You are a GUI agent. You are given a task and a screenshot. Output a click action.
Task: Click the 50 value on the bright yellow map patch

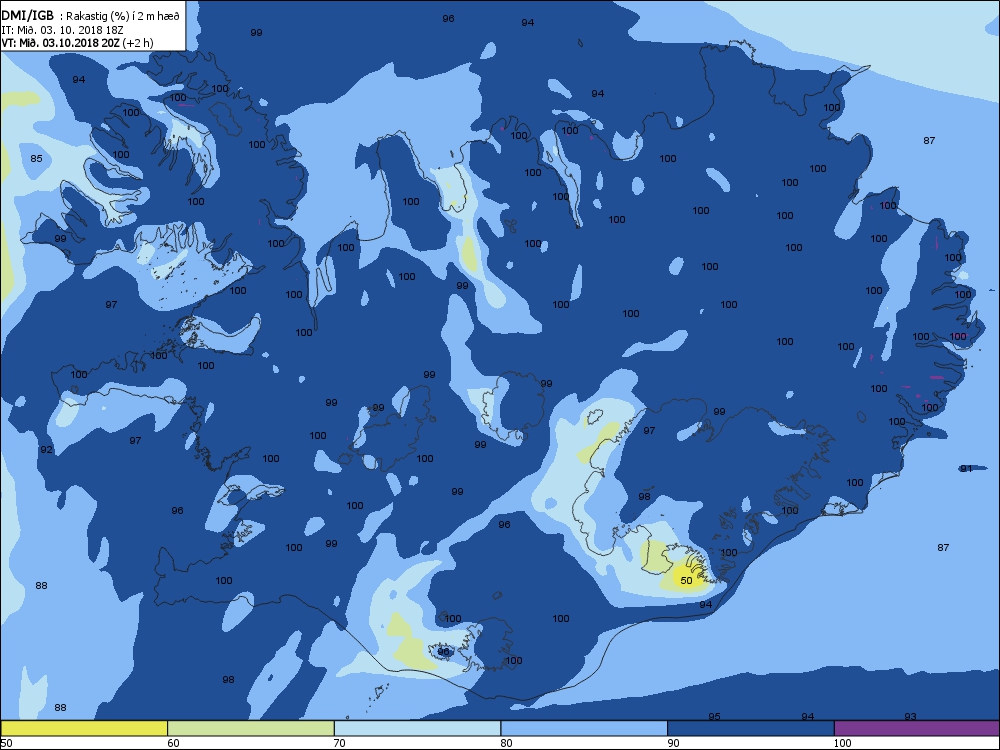686,580
